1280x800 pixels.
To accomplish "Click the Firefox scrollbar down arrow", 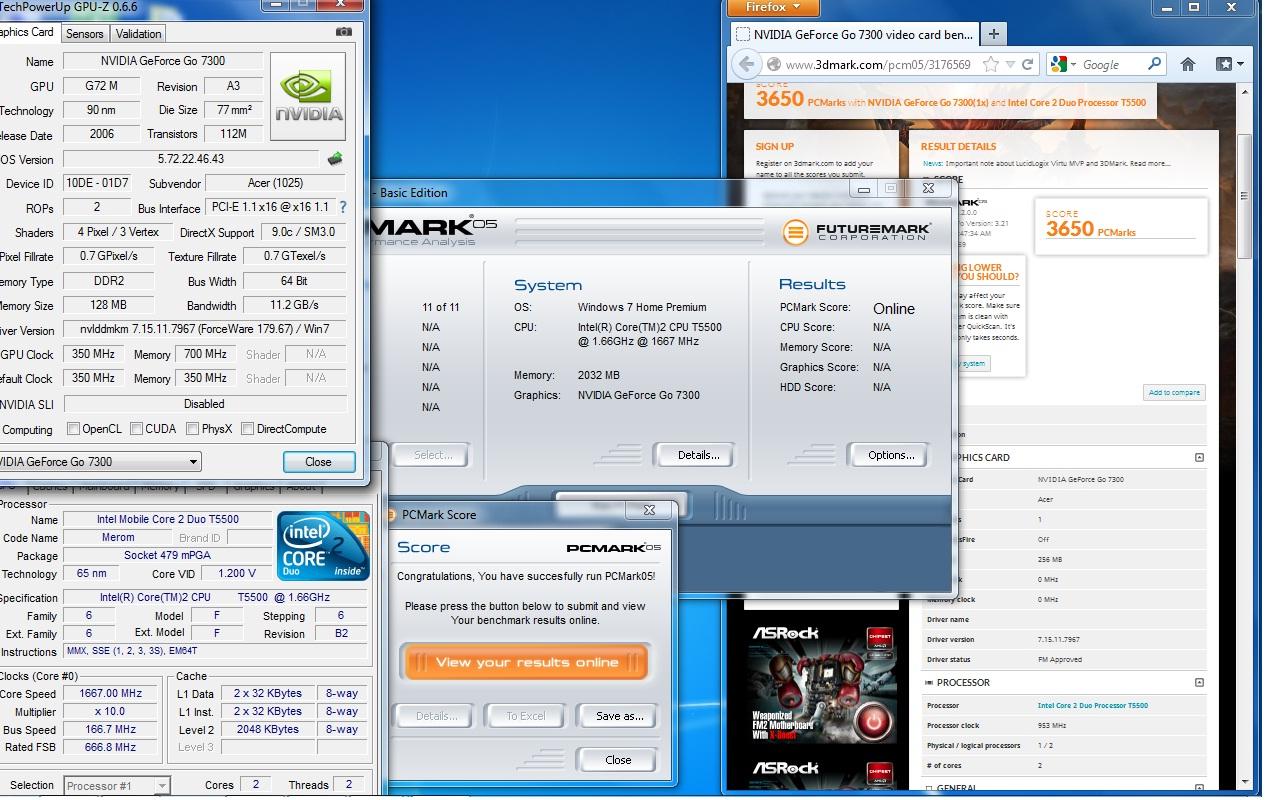I will [1244, 783].
